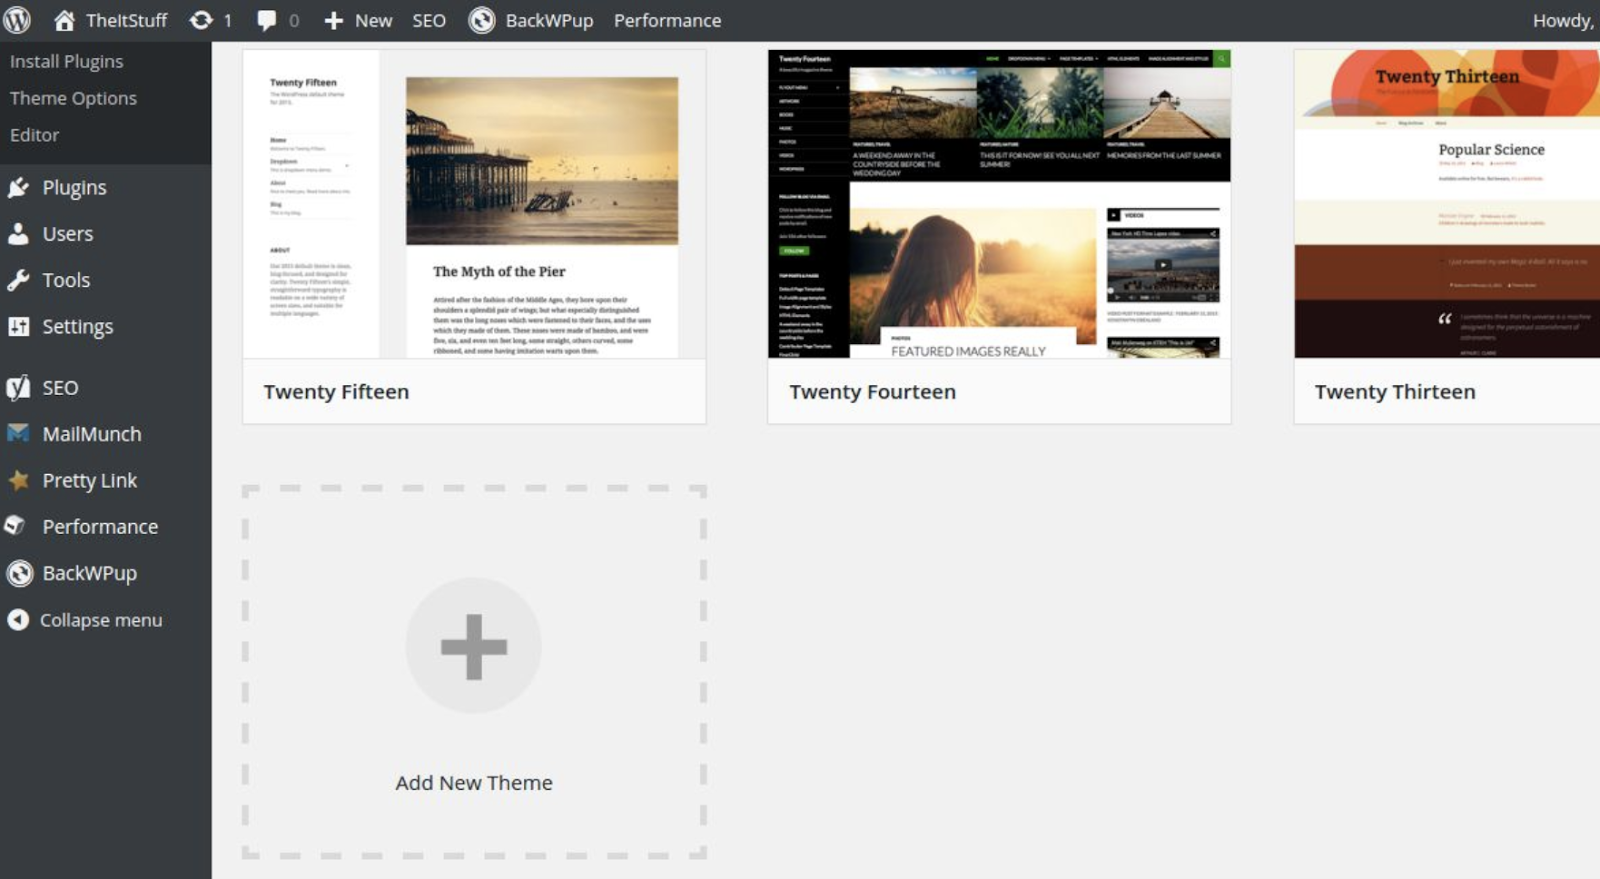Click the plus icon beside New

click(x=334, y=20)
